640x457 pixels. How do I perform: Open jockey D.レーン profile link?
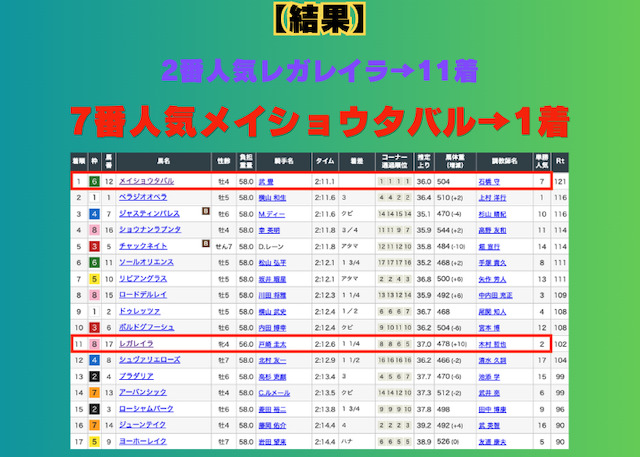(271, 245)
